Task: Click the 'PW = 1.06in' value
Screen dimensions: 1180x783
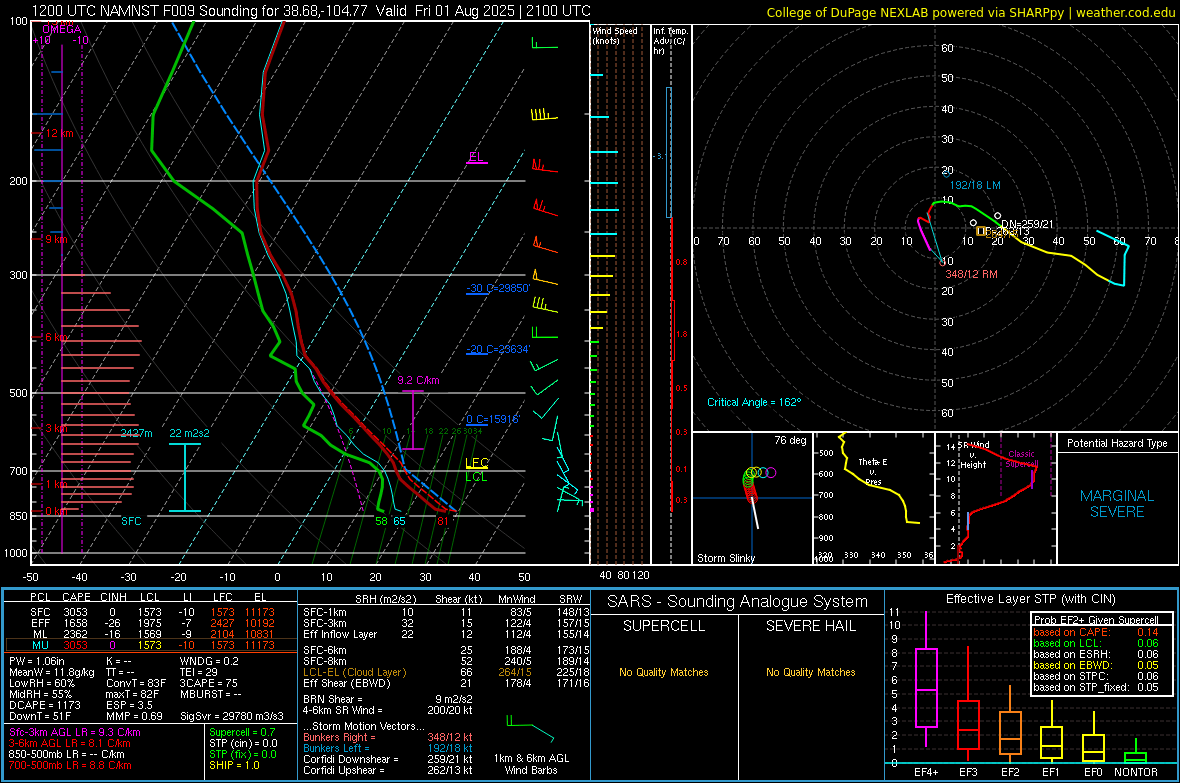Action: [x=36, y=661]
